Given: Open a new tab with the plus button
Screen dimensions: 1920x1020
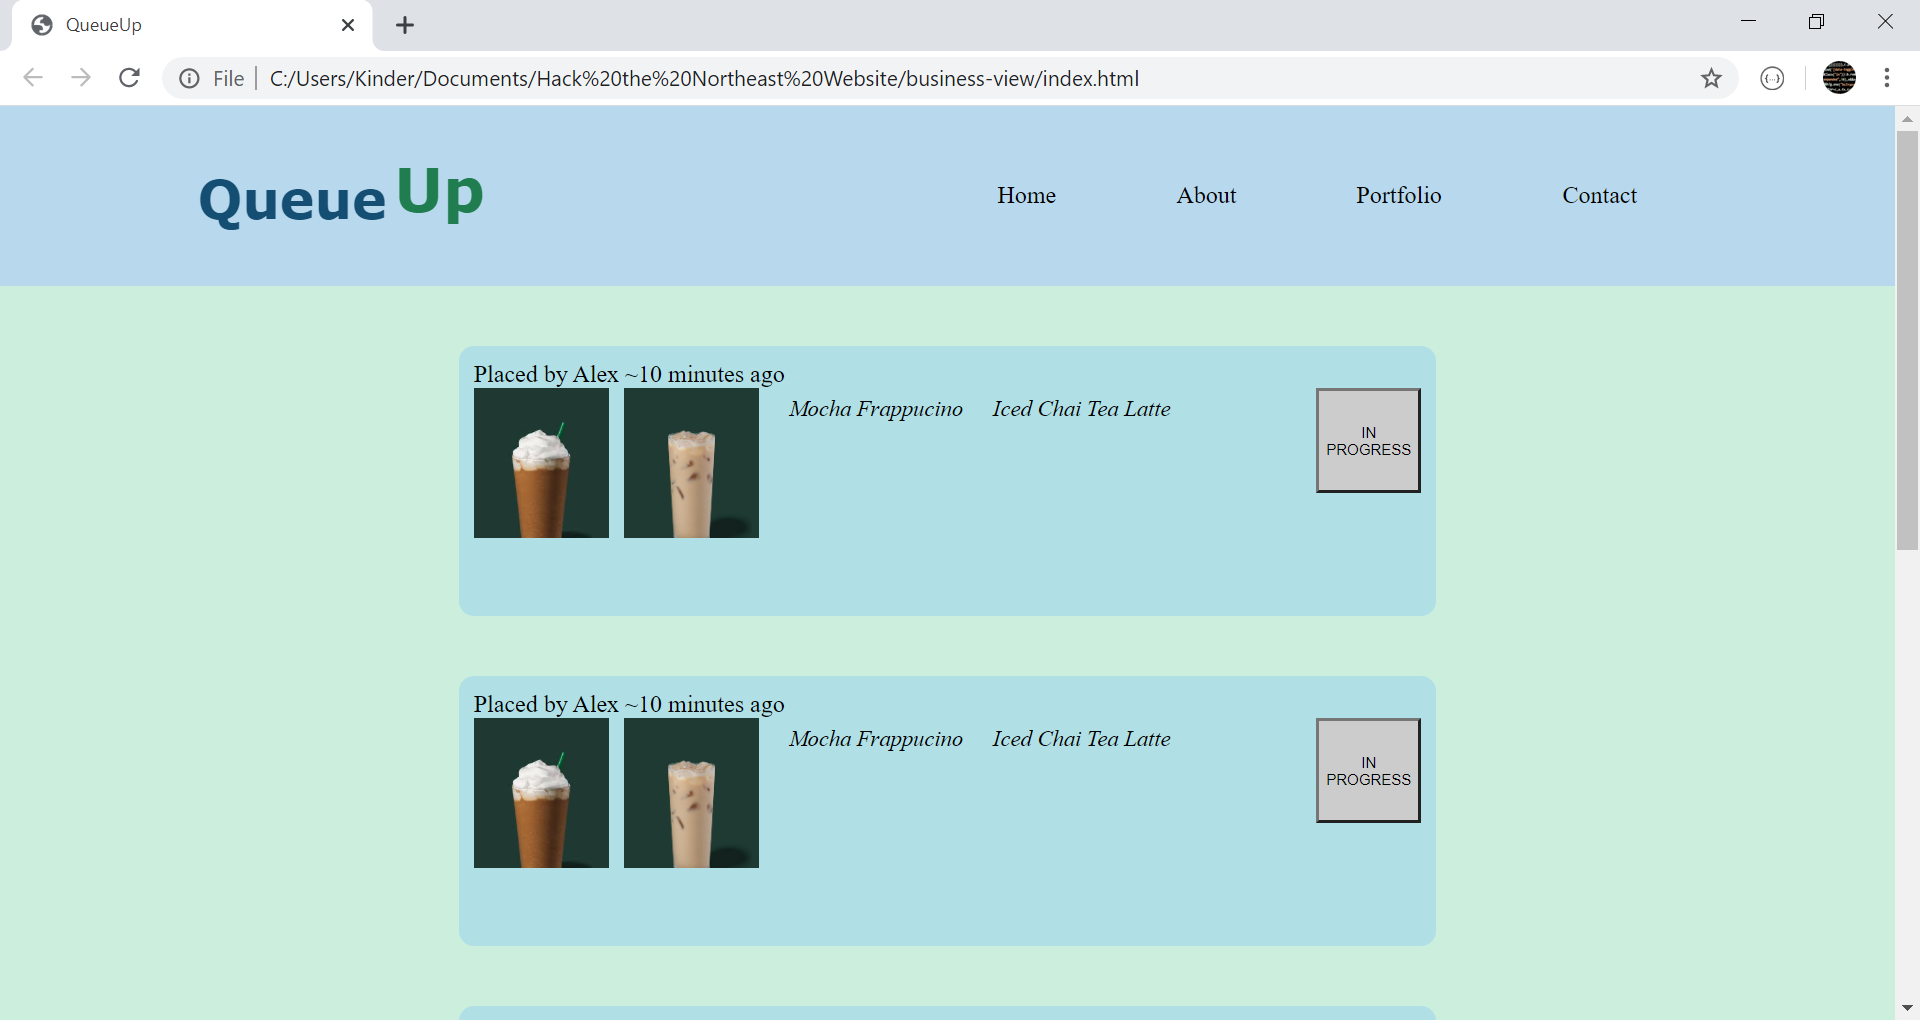Looking at the screenshot, I should pyautogui.click(x=405, y=25).
